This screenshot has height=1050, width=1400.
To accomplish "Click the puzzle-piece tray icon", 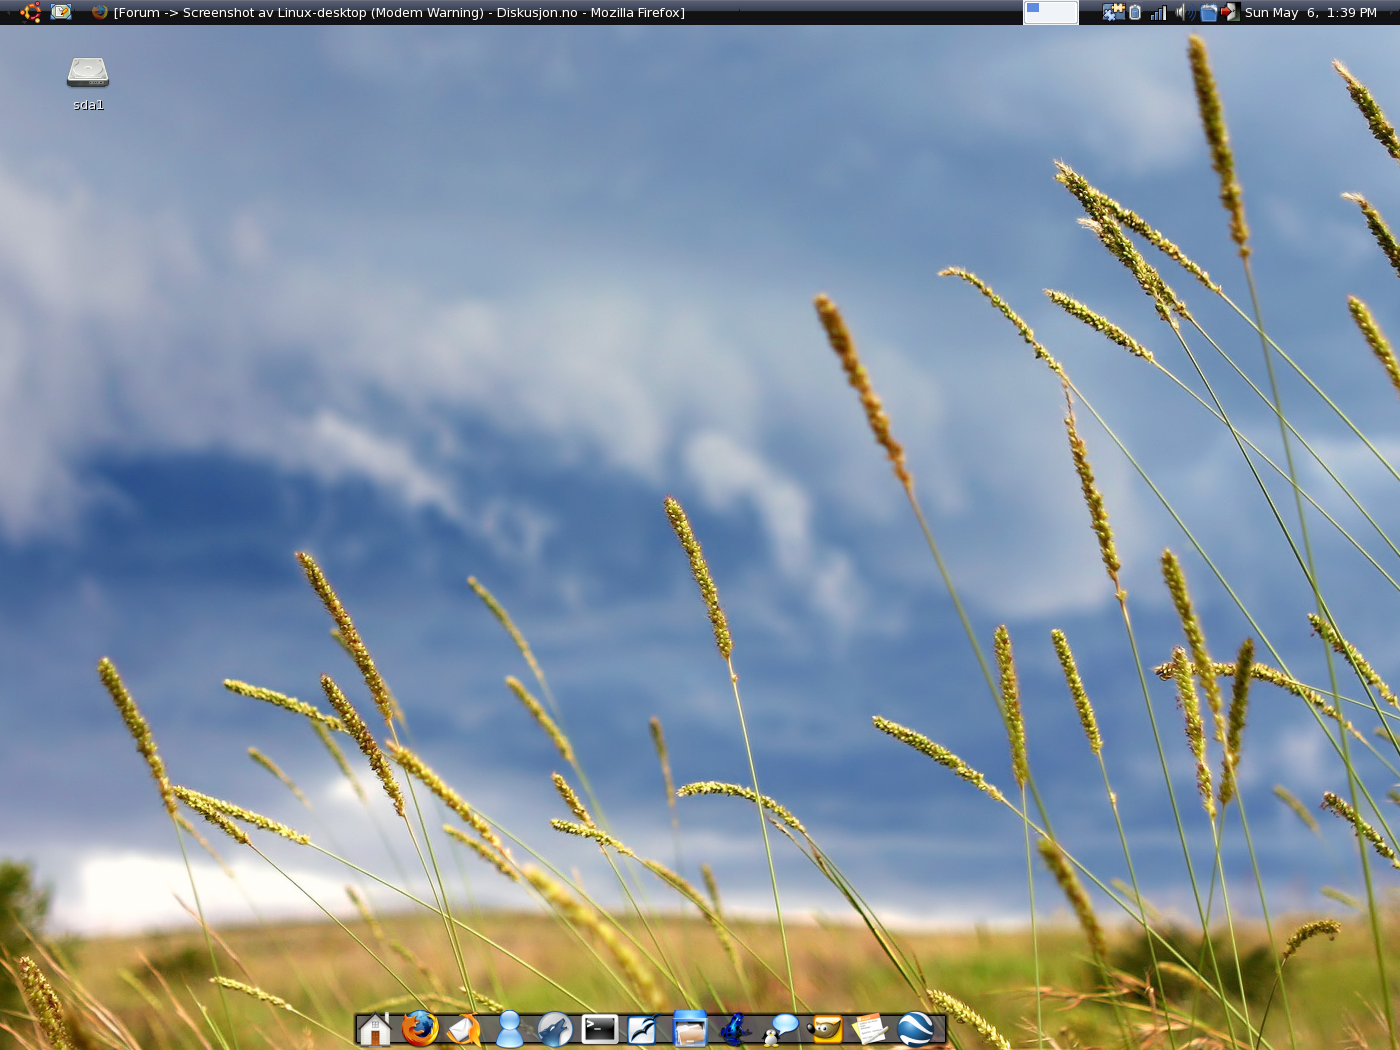I will pos(1113,12).
